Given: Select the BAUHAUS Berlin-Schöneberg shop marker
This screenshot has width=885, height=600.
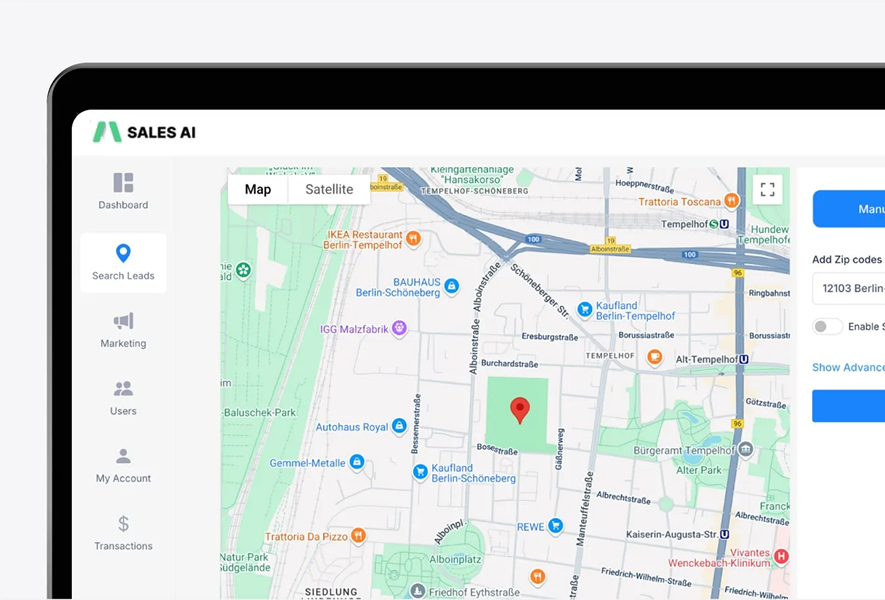Looking at the screenshot, I should 452,286.
